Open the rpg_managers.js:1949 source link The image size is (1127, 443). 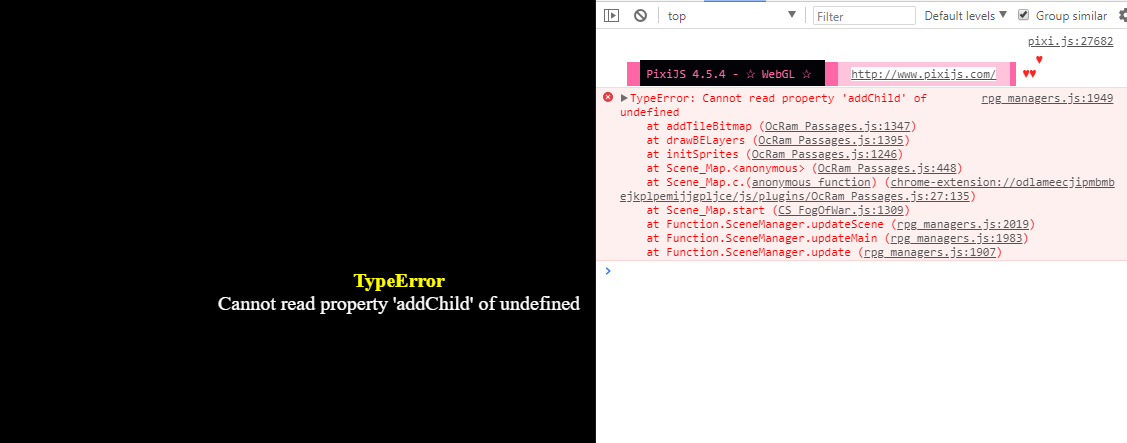(1047, 99)
